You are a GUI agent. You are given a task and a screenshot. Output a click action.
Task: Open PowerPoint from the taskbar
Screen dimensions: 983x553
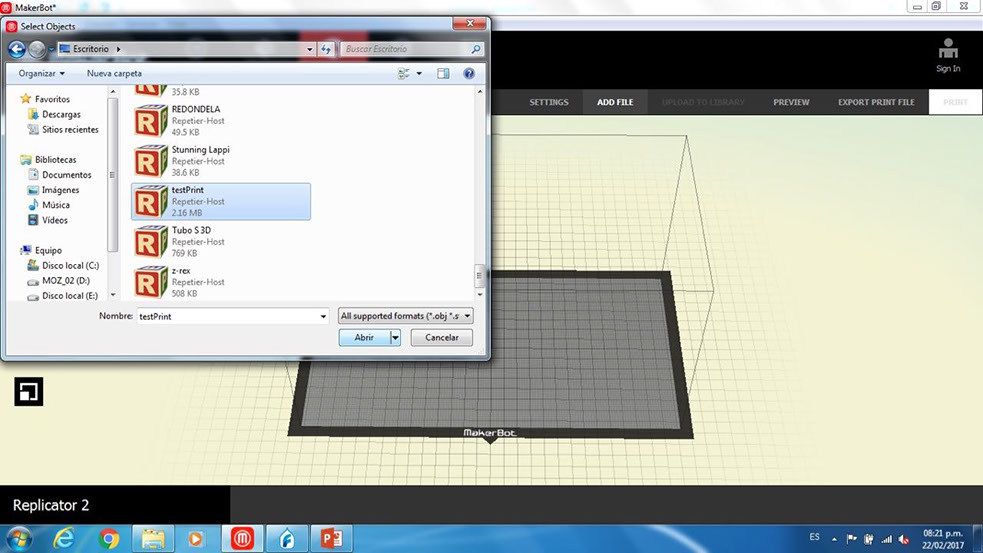[x=332, y=539]
